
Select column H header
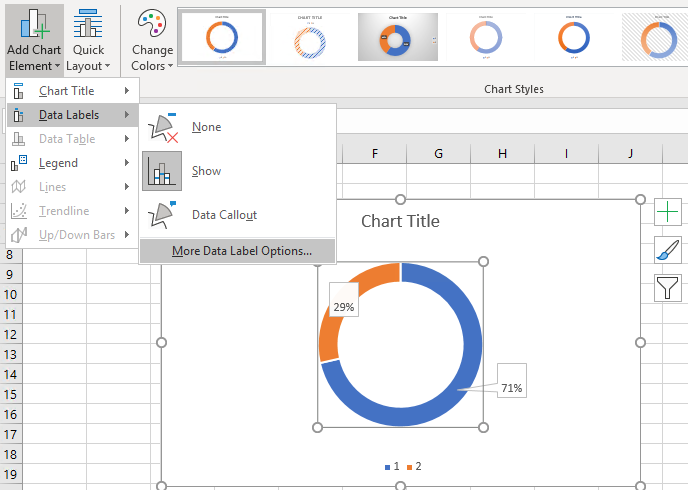pyautogui.click(x=502, y=154)
